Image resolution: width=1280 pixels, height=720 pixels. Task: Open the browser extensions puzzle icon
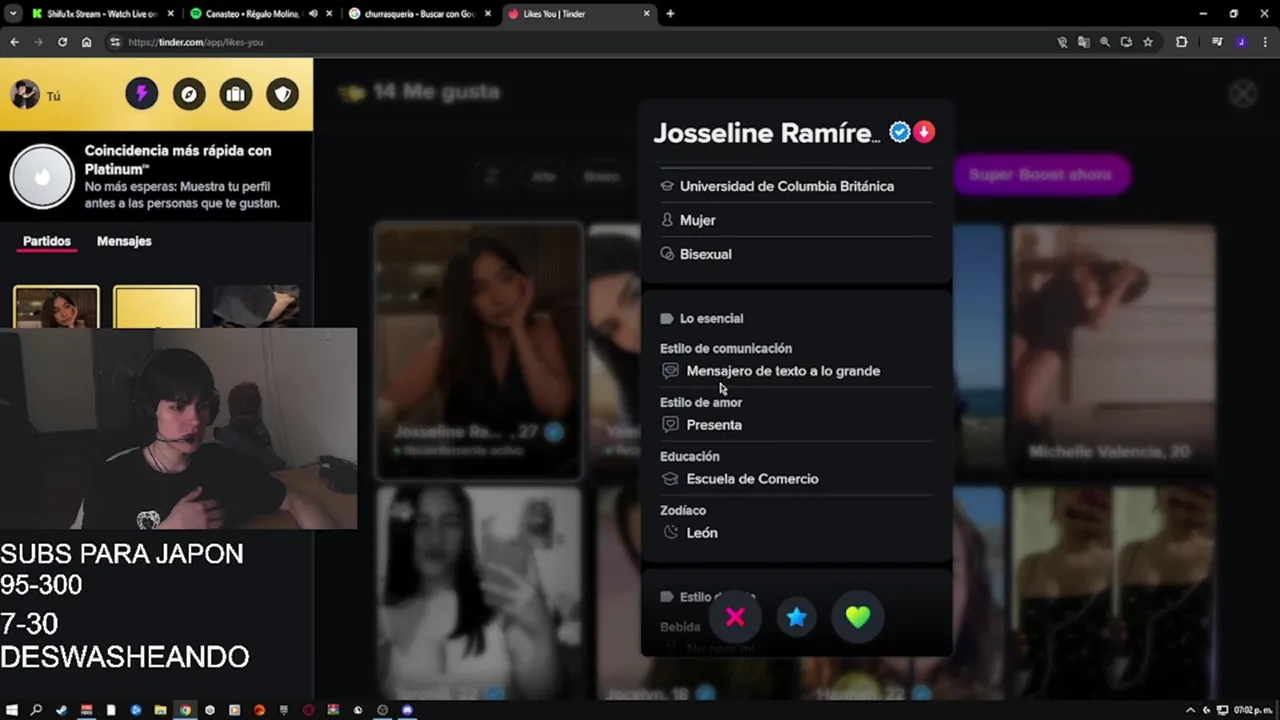(1181, 42)
